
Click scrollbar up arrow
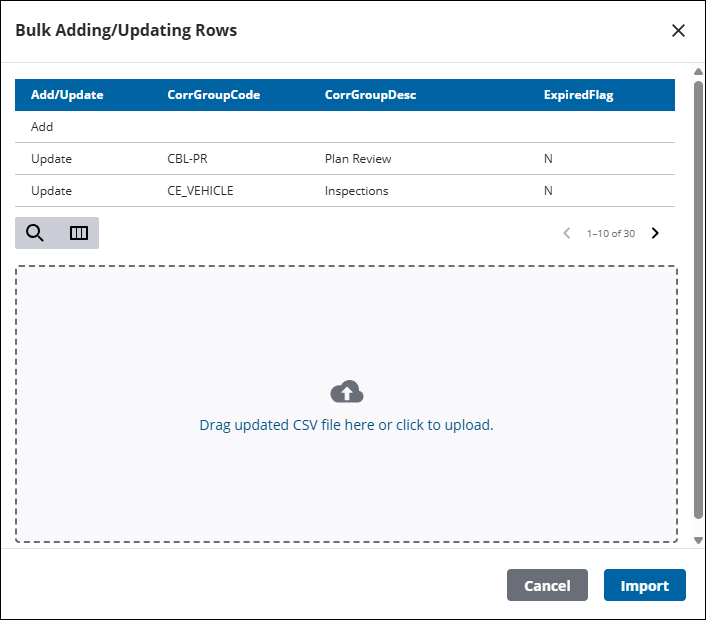[698, 72]
